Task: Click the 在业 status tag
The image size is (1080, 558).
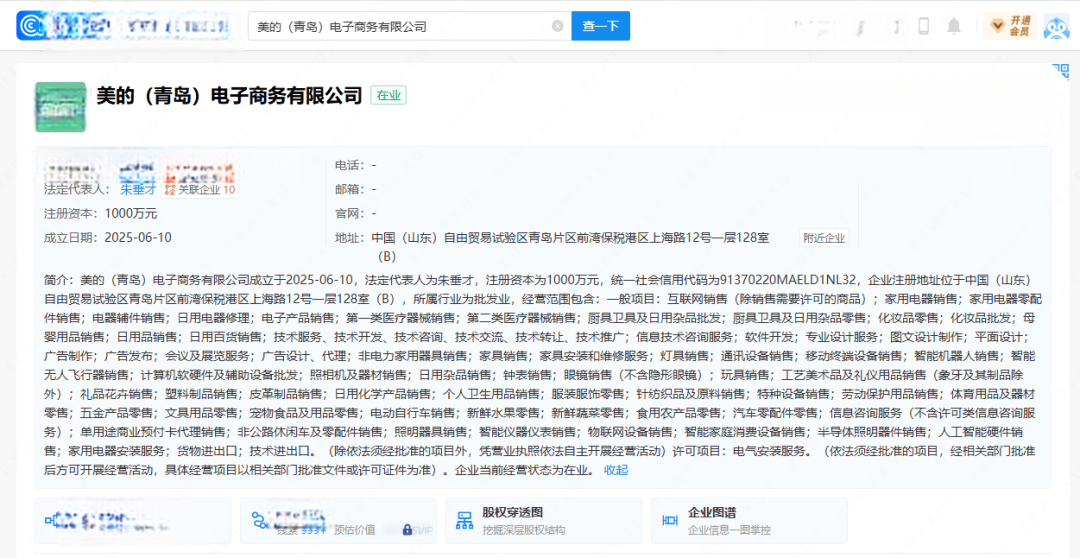Action: (x=388, y=96)
